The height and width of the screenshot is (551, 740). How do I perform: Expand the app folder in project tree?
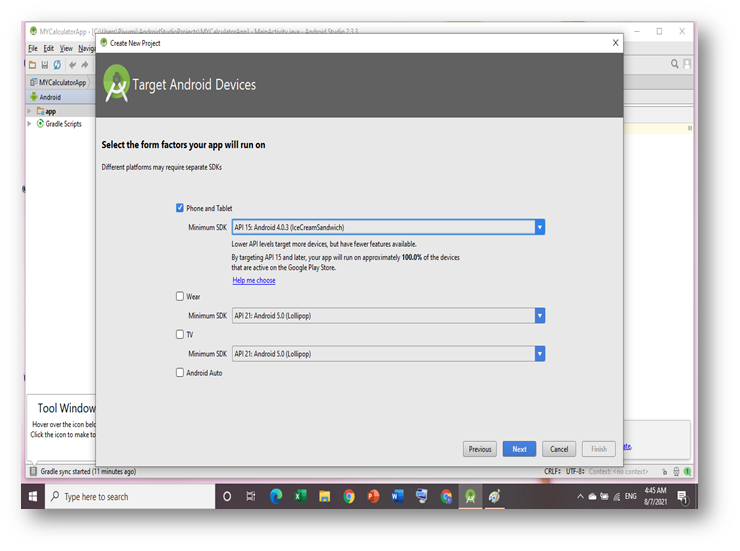click(29, 111)
